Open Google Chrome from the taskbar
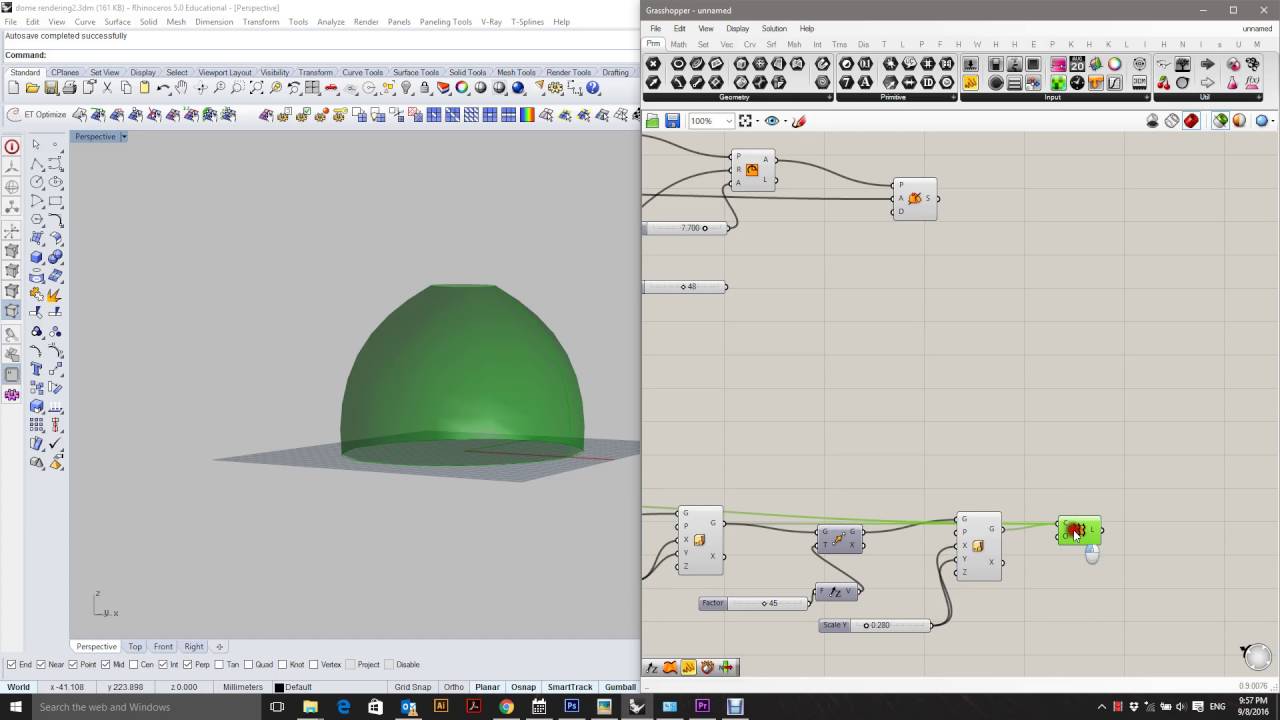The image size is (1280, 720). click(x=506, y=707)
